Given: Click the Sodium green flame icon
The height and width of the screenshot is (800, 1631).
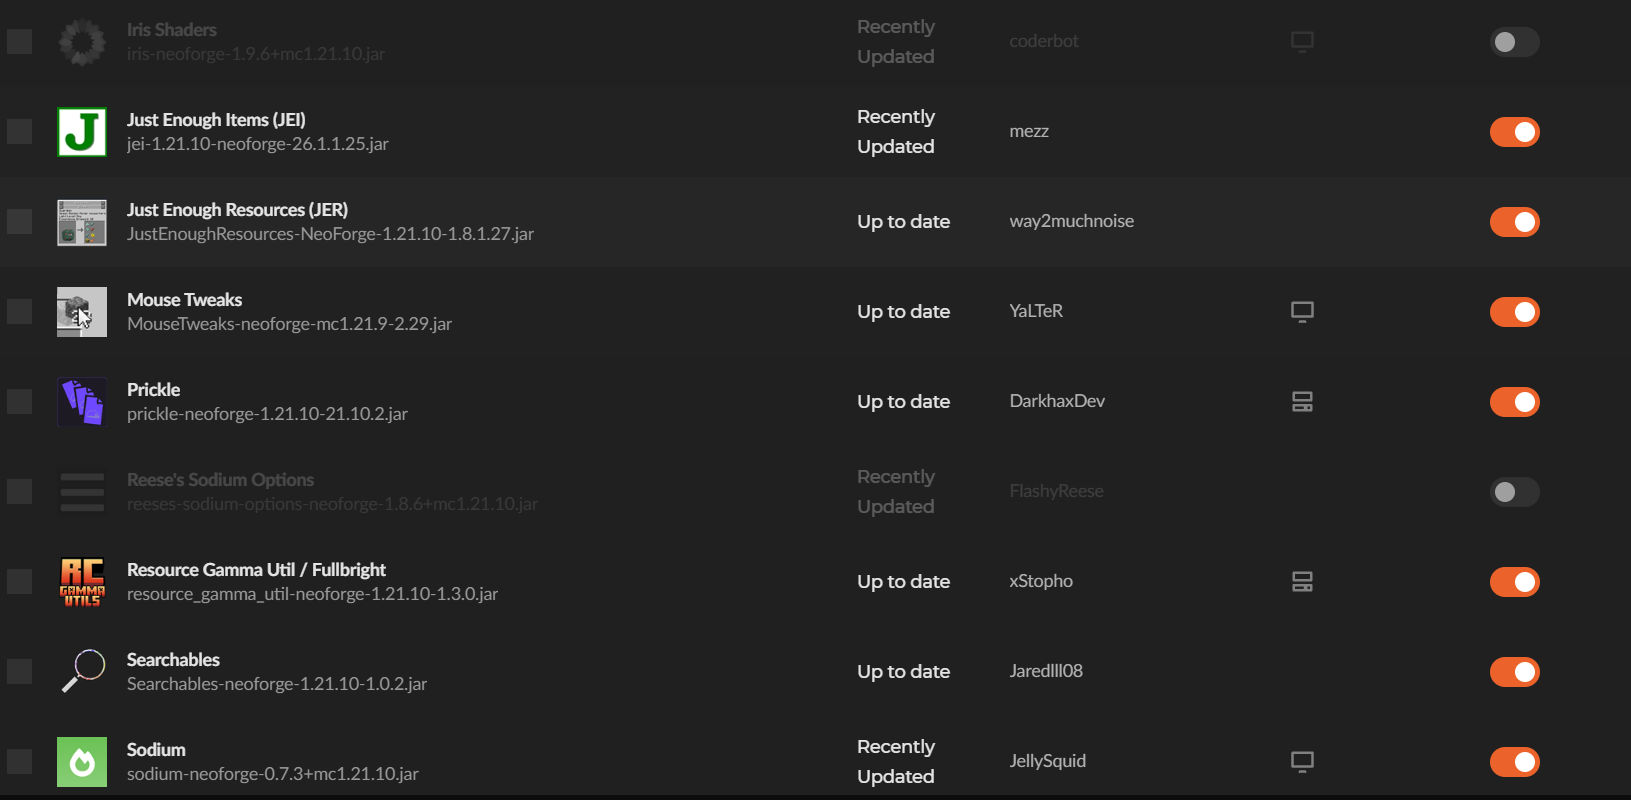Looking at the screenshot, I should click(82, 762).
